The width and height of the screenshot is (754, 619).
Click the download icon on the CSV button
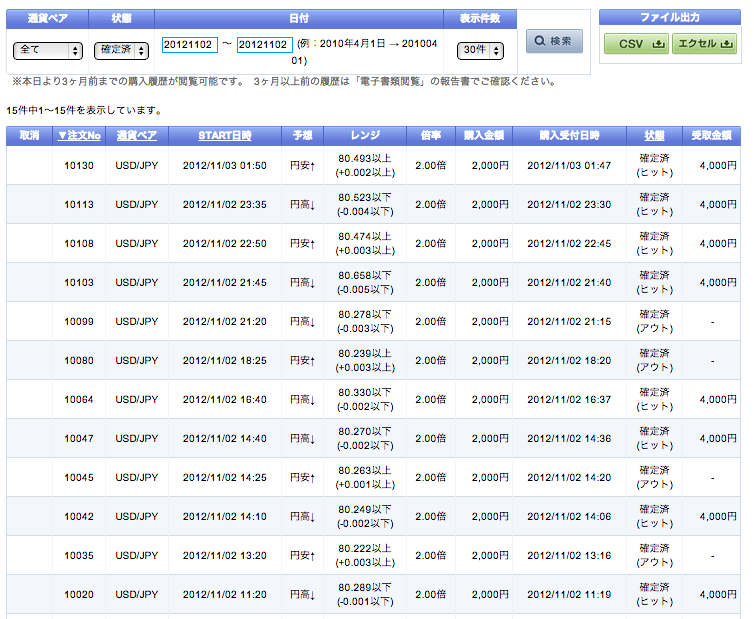pos(658,44)
